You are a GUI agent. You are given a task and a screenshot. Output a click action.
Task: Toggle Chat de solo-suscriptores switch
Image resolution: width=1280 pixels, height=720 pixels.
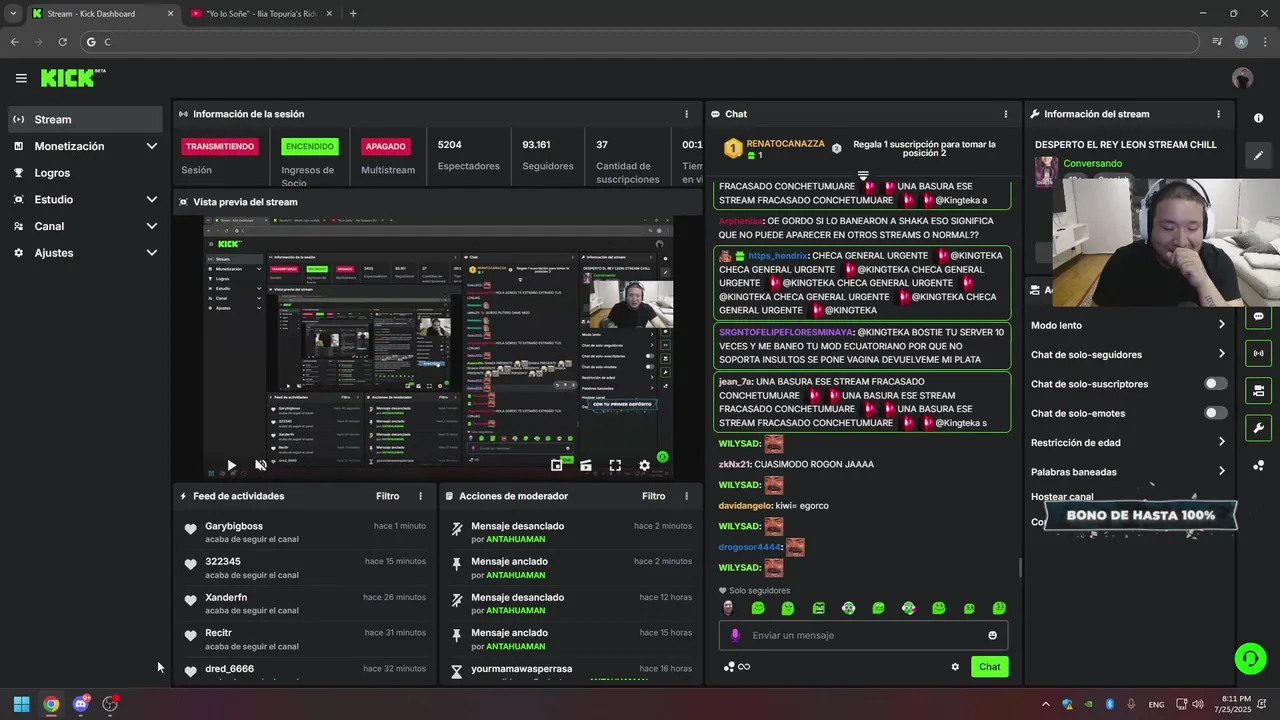(x=1215, y=384)
